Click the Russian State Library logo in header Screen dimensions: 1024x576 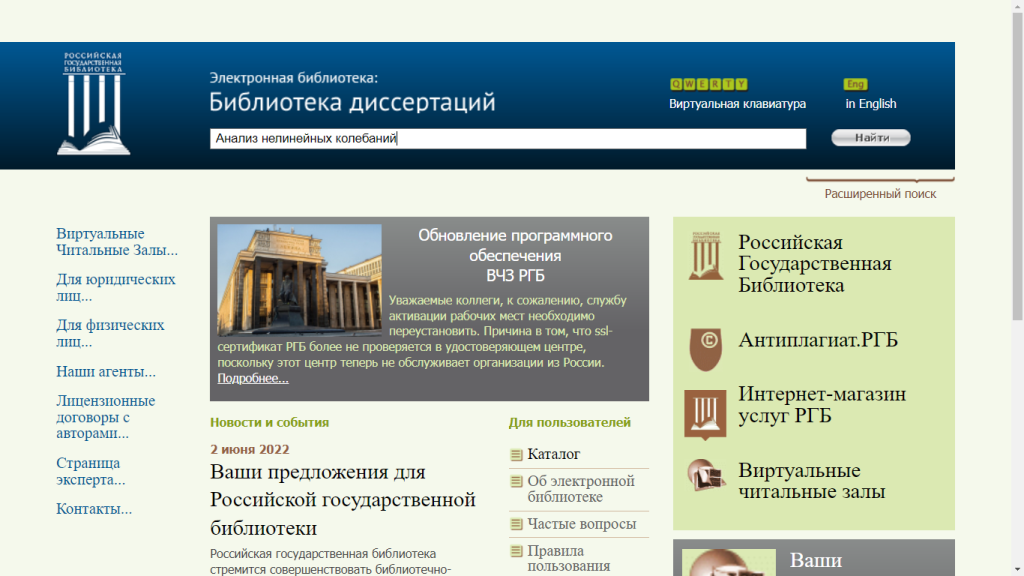click(x=93, y=103)
